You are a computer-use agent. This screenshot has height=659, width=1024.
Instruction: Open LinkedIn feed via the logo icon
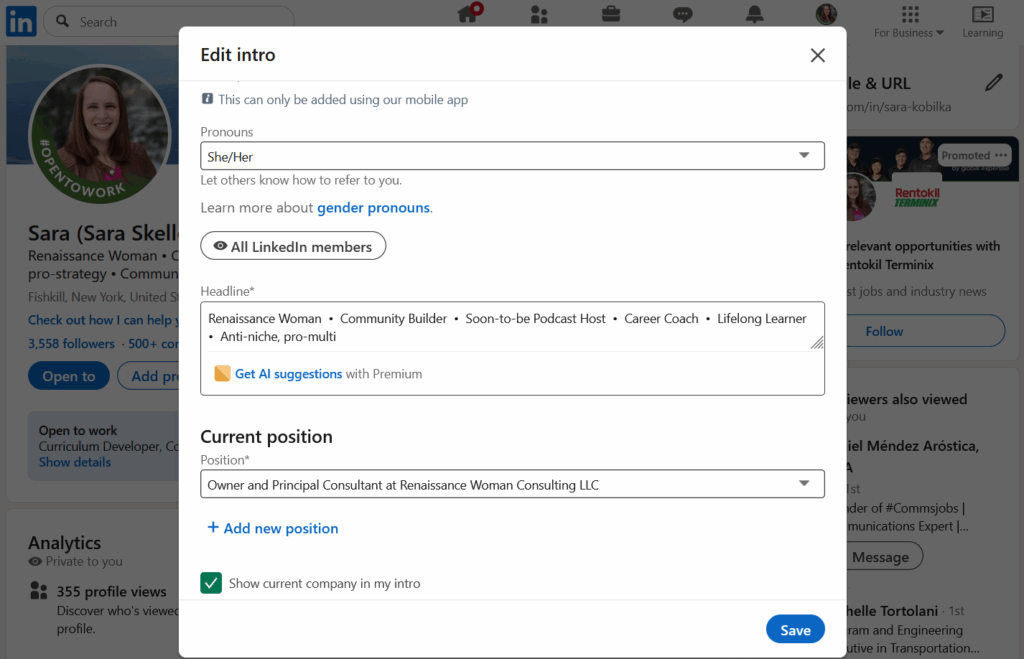tap(20, 21)
